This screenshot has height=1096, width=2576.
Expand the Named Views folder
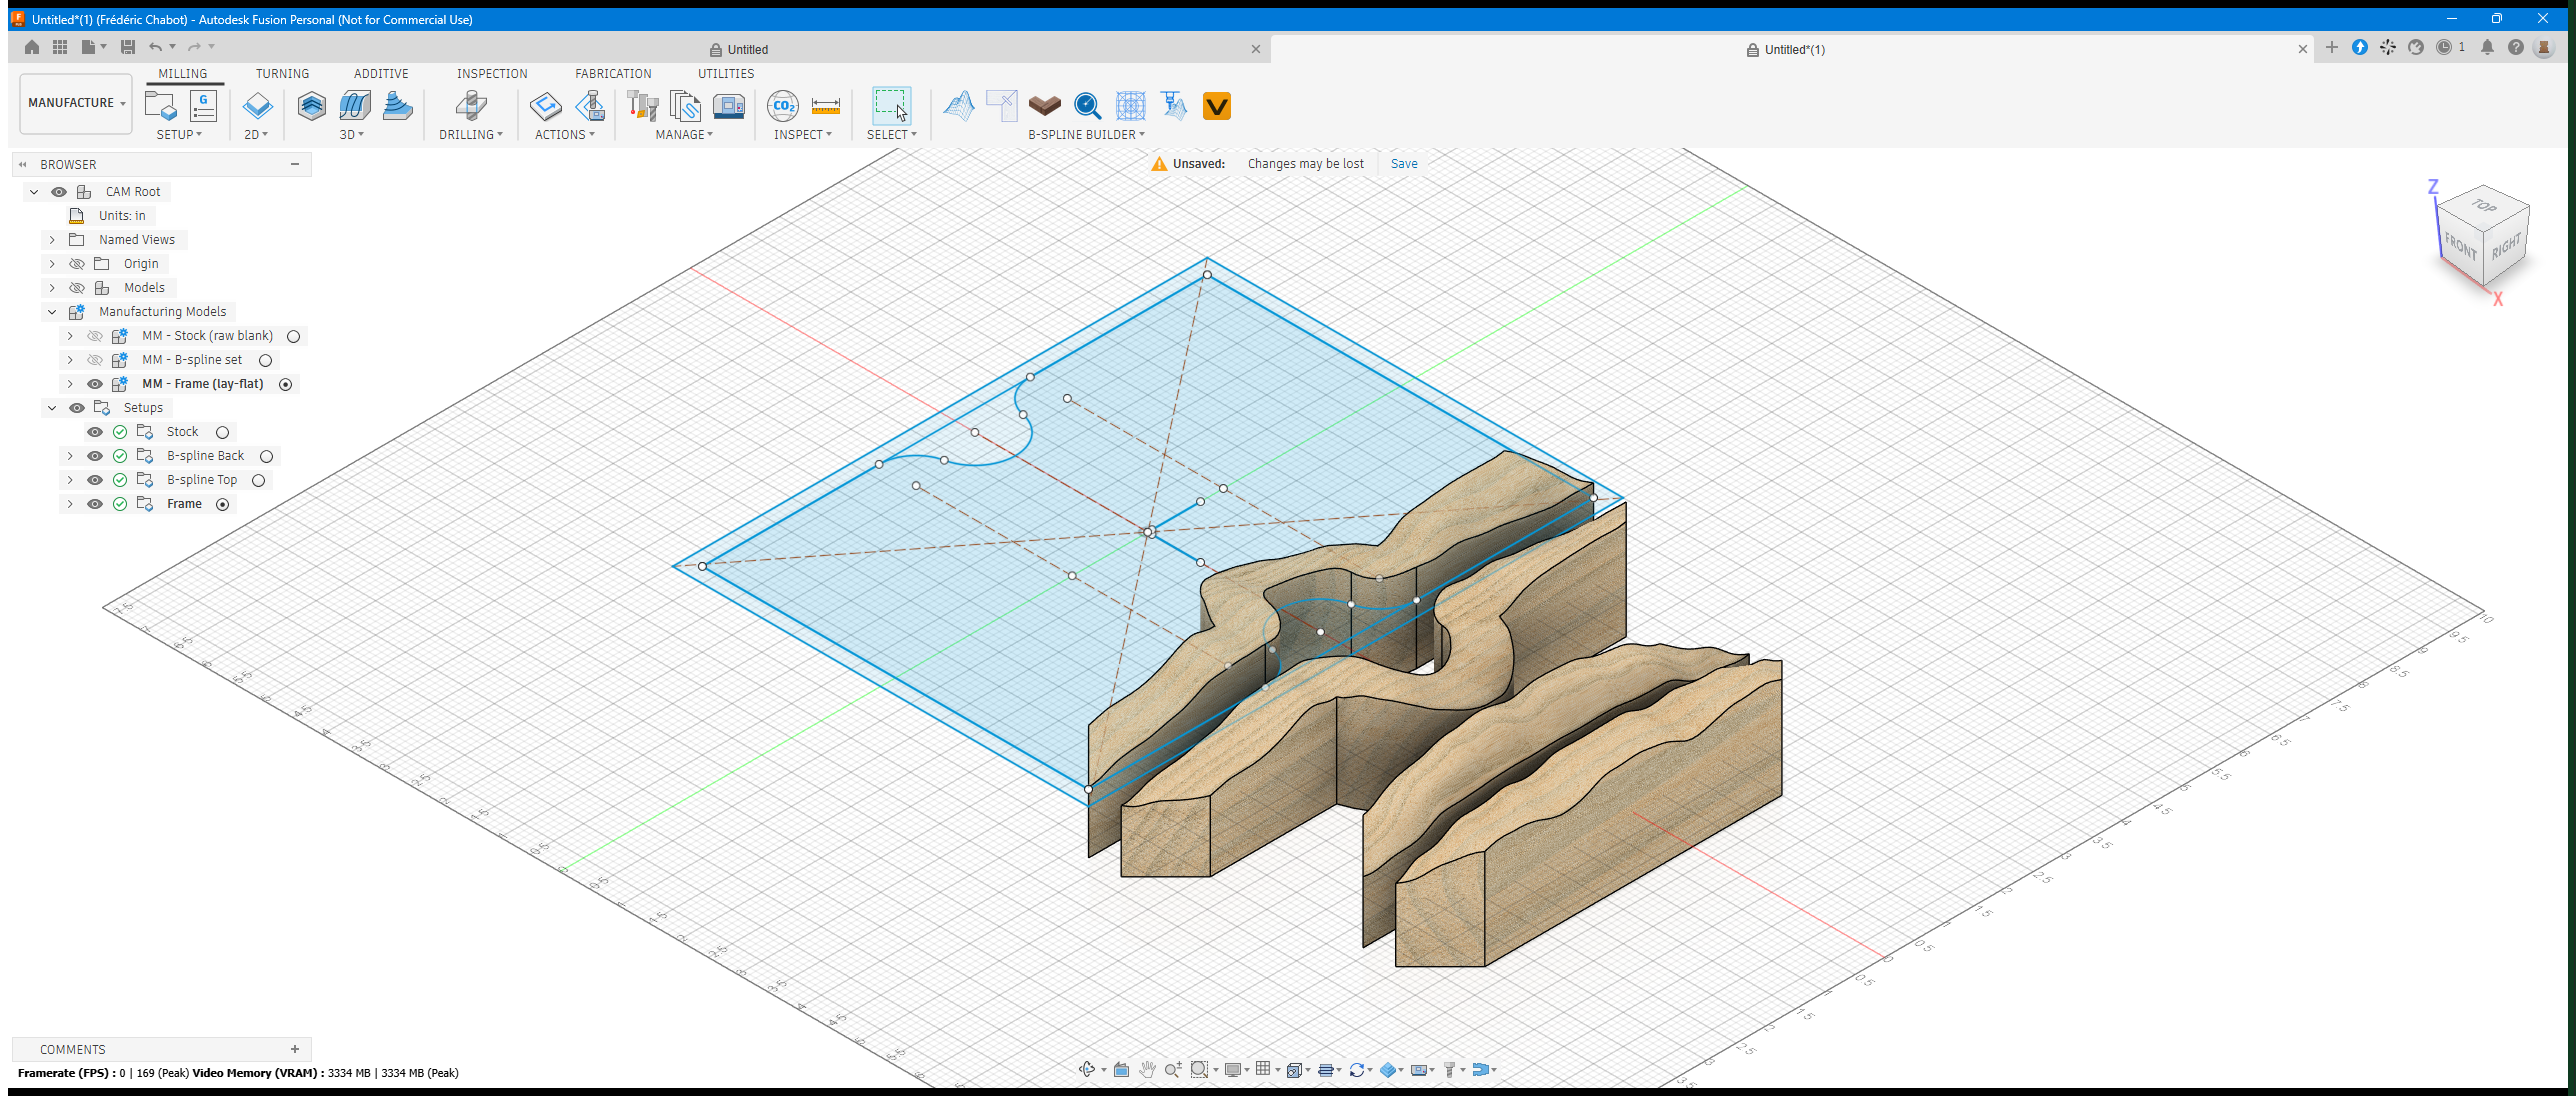(52, 240)
